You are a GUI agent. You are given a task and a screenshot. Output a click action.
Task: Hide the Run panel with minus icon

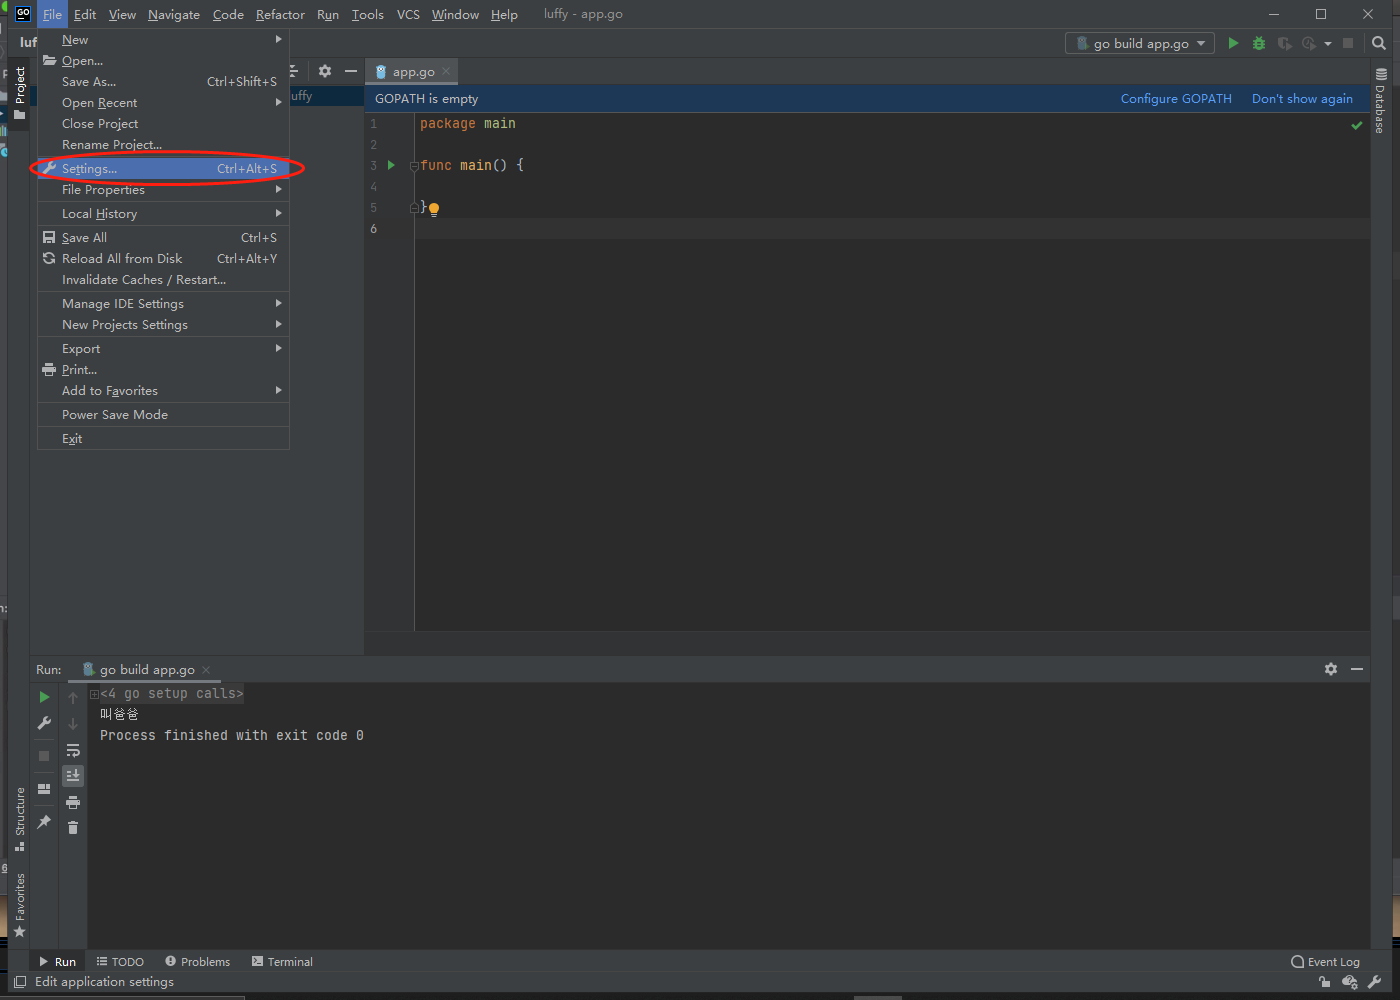click(1357, 669)
